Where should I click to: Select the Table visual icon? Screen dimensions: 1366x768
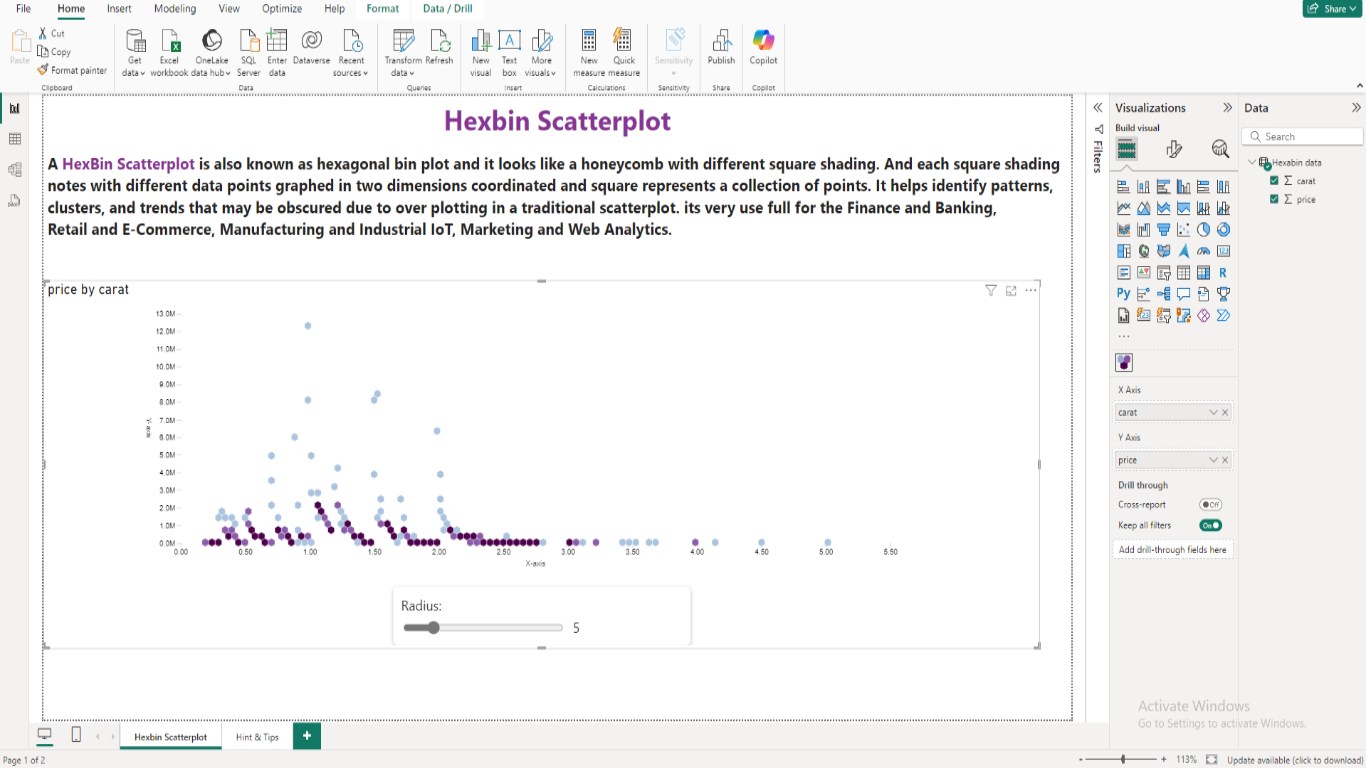pos(1184,272)
